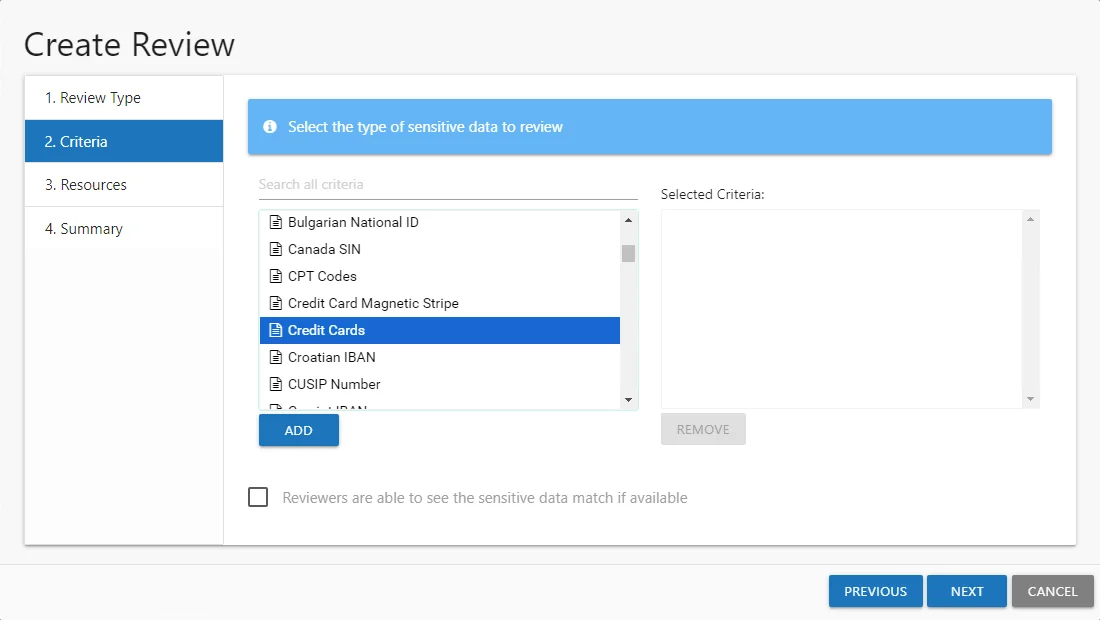Click the document icon beside CUSIP Number
Image resolution: width=1100 pixels, height=620 pixels.
tap(276, 384)
